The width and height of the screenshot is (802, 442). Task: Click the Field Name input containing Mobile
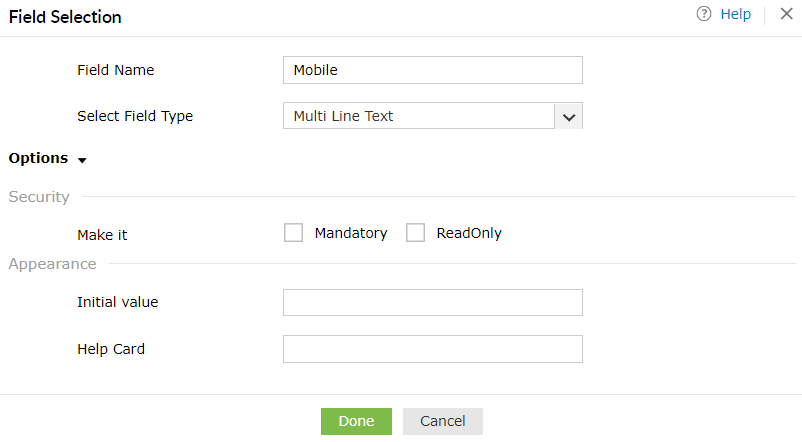pos(432,70)
